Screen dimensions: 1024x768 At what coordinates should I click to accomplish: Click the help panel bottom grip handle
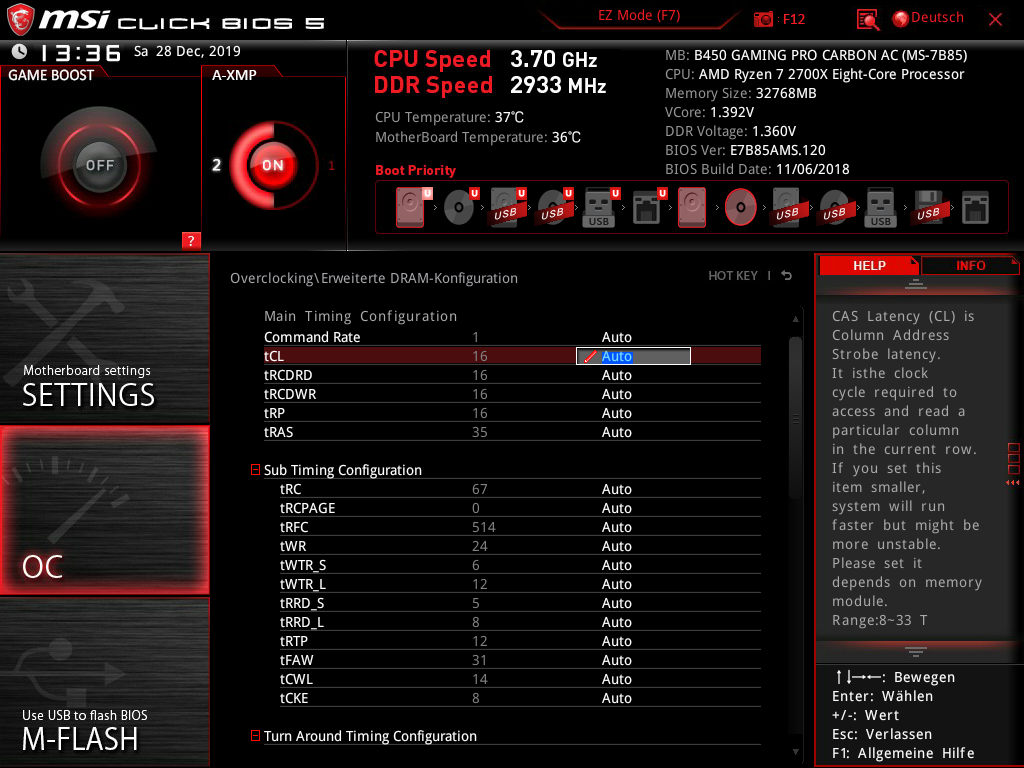click(x=916, y=651)
